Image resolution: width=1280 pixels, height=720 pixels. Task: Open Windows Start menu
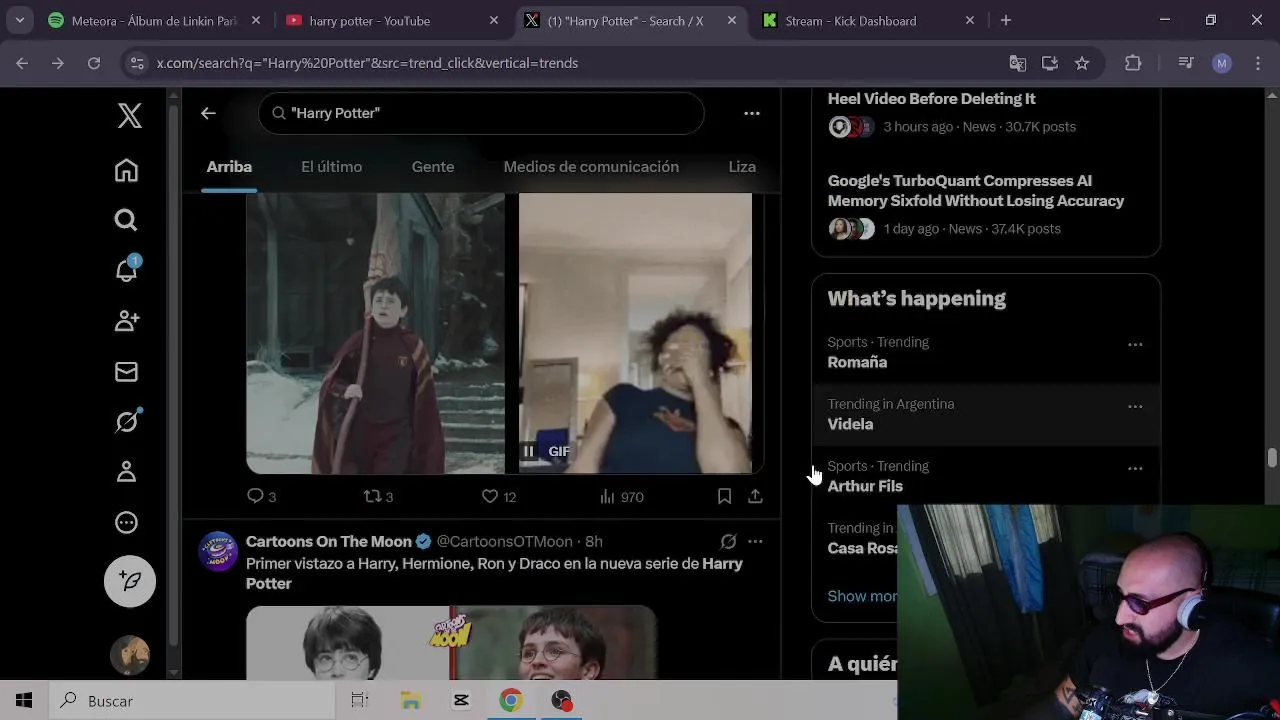pyautogui.click(x=24, y=701)
